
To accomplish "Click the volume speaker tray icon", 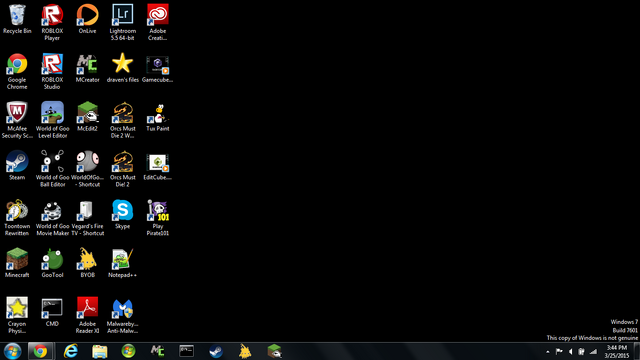I will (x=570, y=351).
